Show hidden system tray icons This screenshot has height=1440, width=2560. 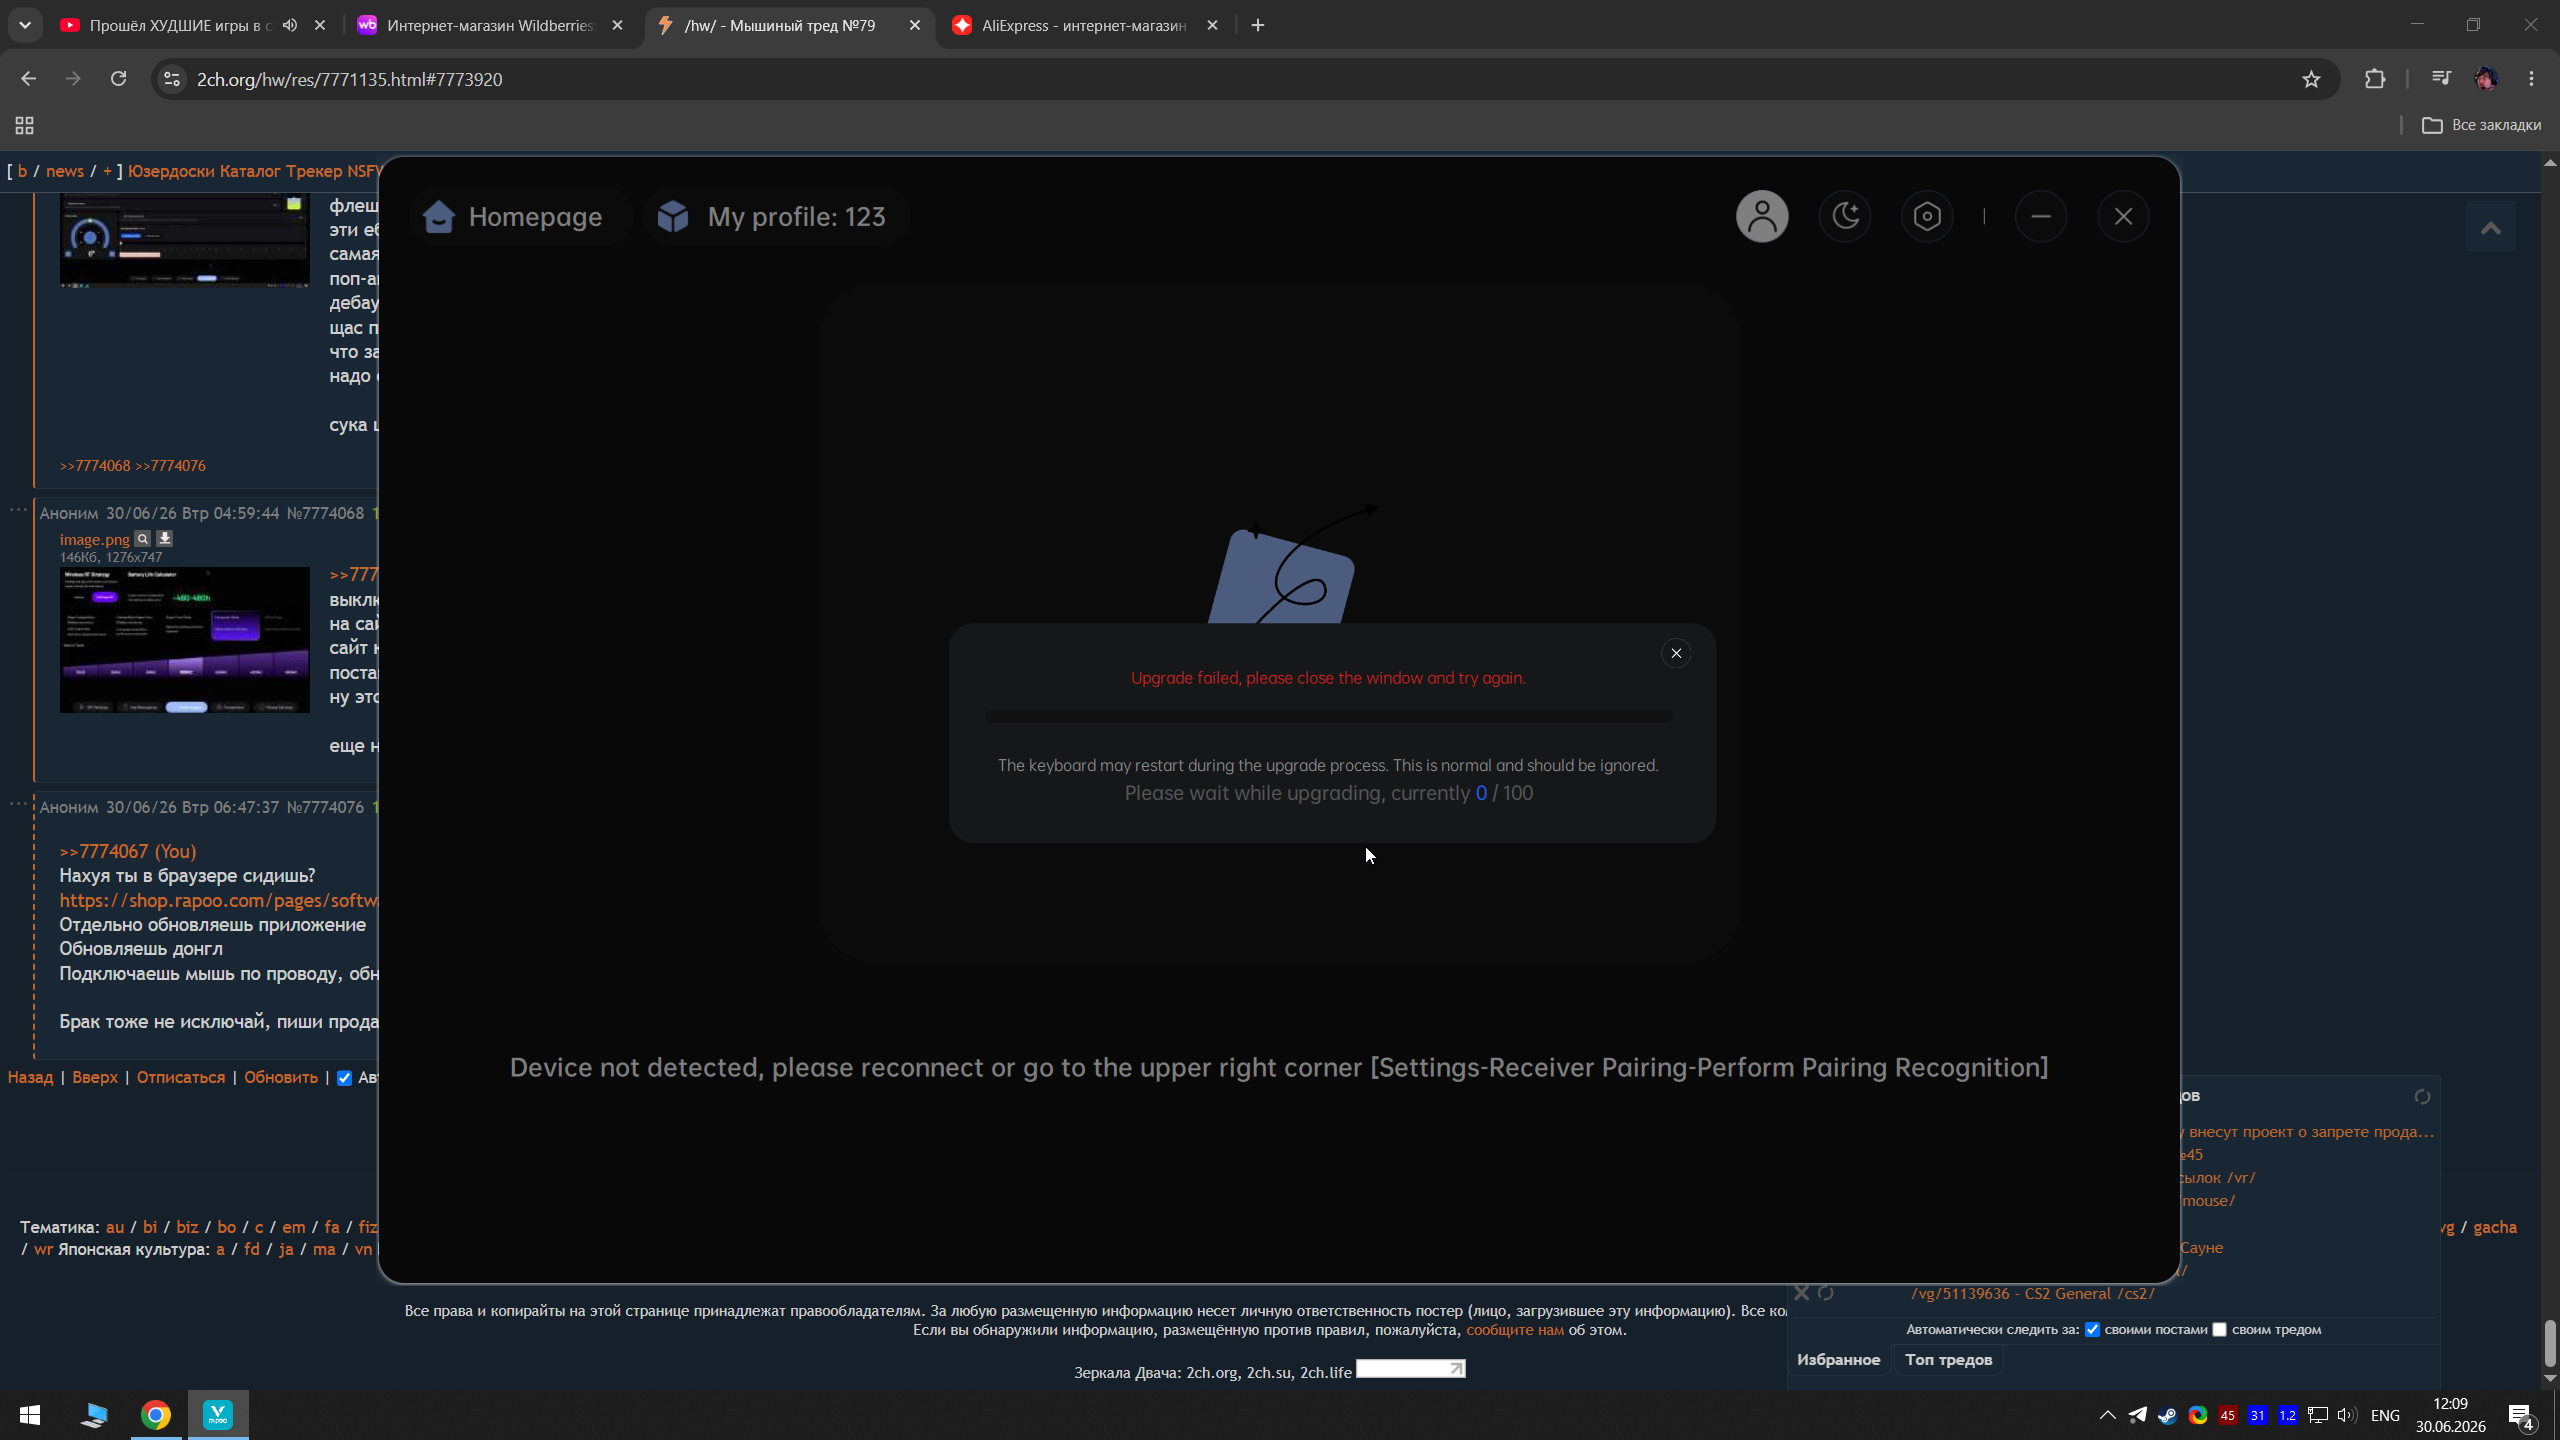click(x=2107, y=1415)
